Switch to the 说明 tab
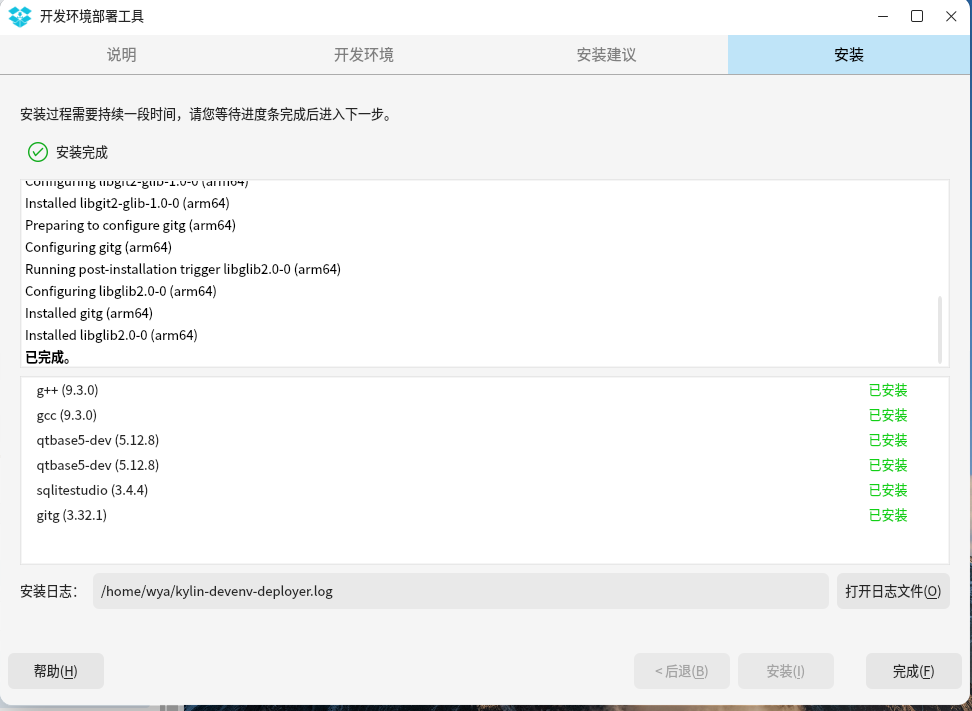Viewport: 972px width, 711px height. [x=121, y=55]
